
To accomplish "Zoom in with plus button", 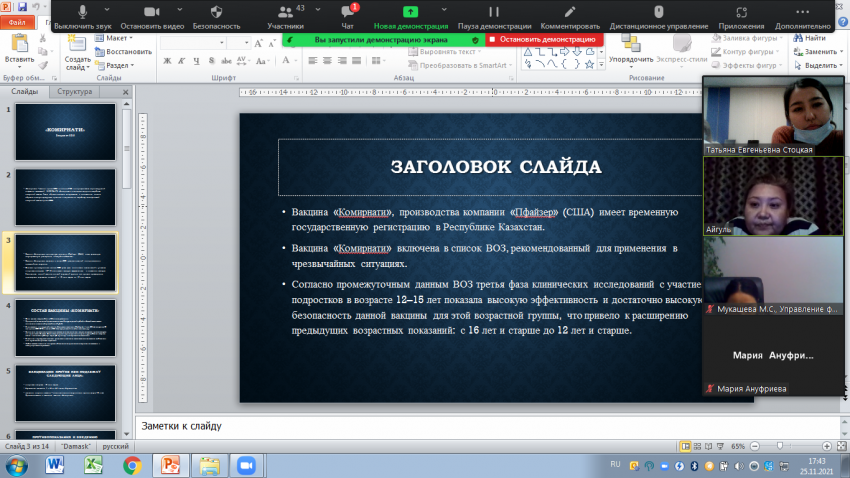I will pos(827,446).
